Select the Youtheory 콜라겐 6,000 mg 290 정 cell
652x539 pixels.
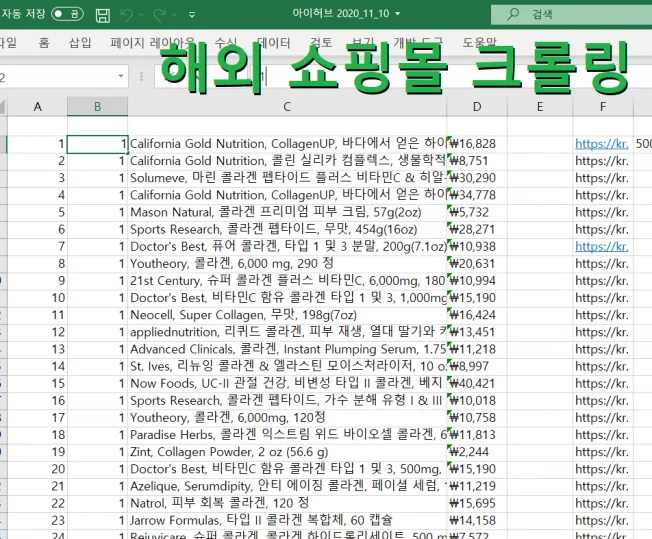[x=287, y=264]
